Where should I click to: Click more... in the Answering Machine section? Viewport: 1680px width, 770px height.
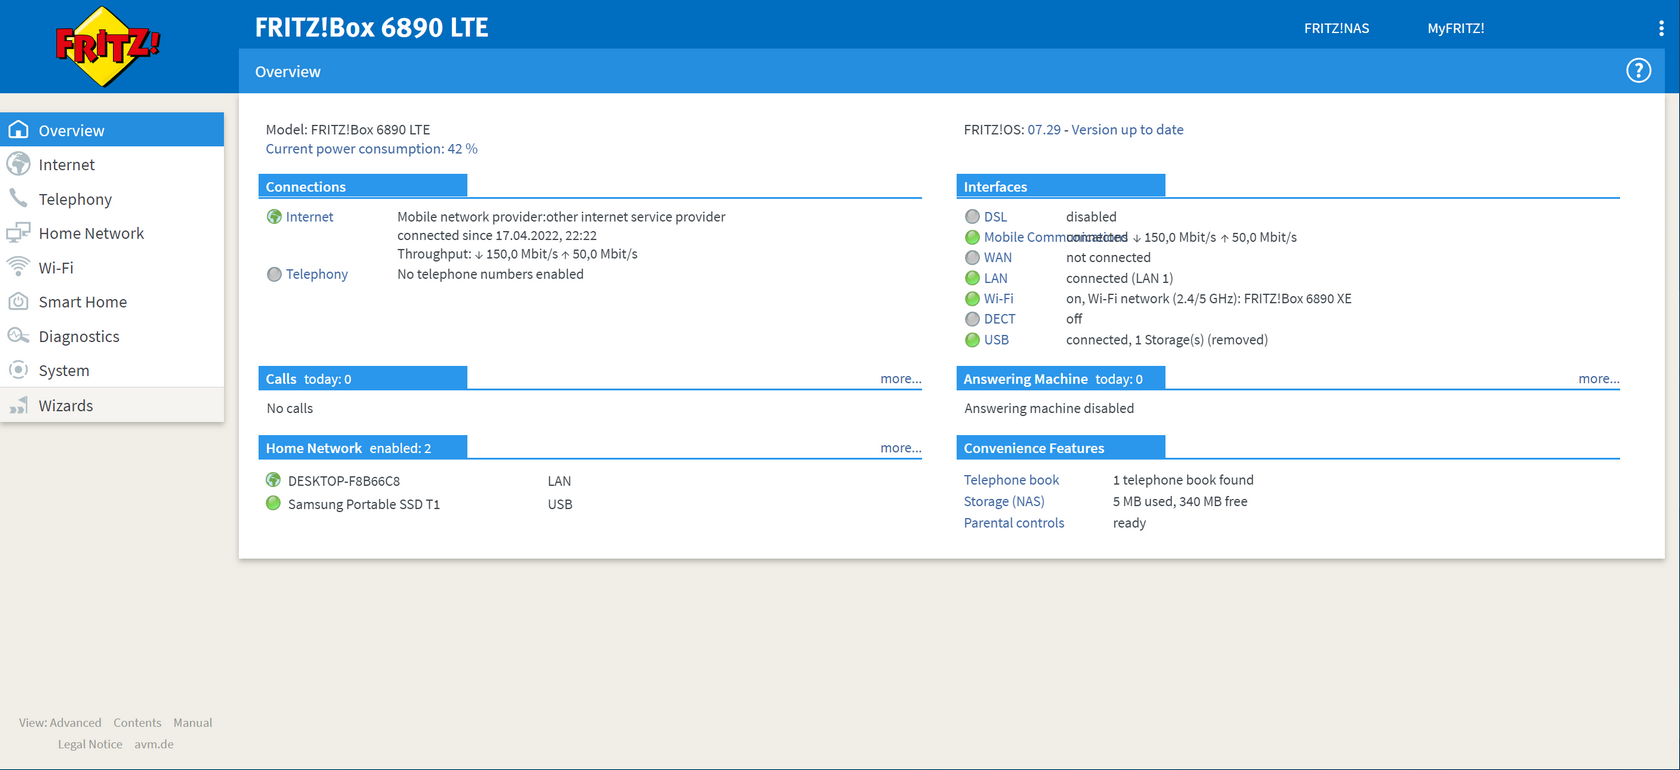[x=1598, y=379]
